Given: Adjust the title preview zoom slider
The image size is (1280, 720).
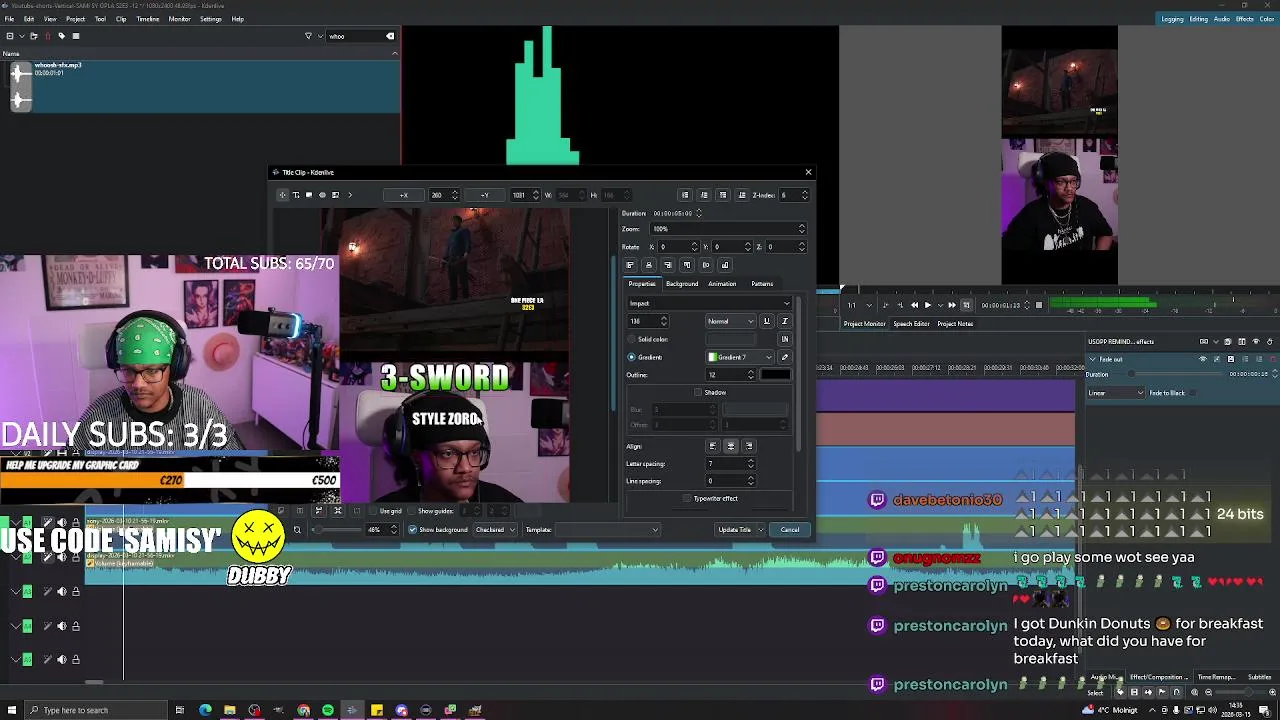Looking at the screenshot, I should [338, 530].
